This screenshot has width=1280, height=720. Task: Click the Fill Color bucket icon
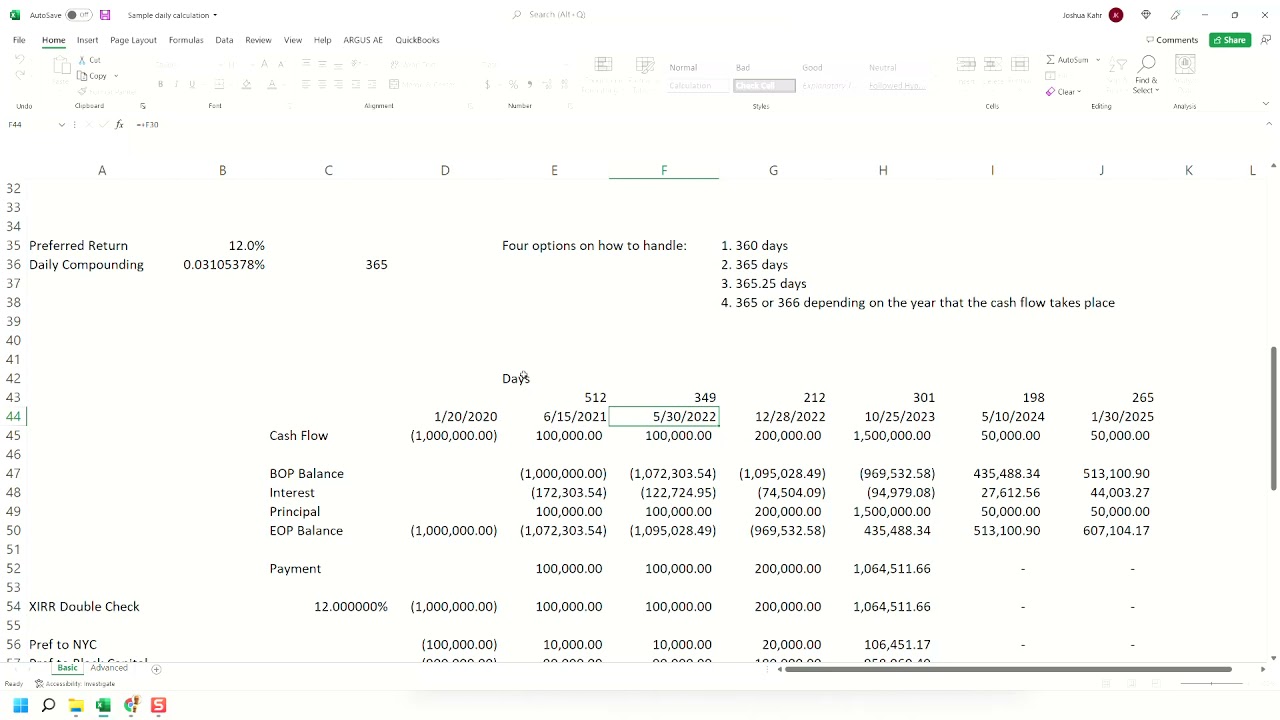coord(246,85)
